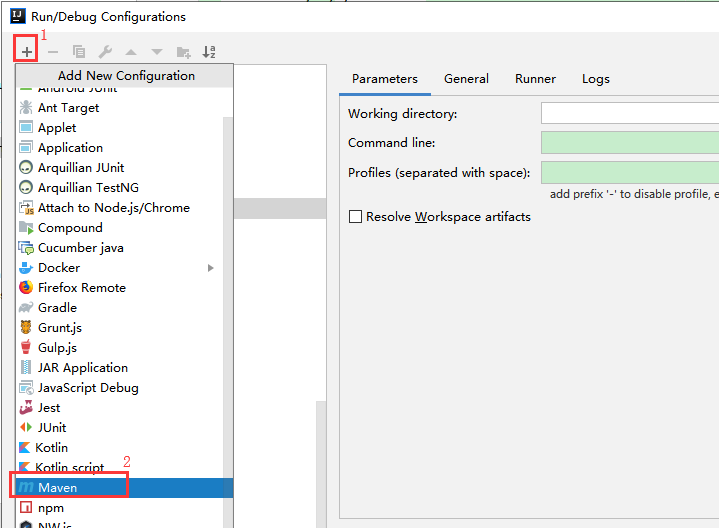Click the Add New Configuration plus icon

pos(27,52)
